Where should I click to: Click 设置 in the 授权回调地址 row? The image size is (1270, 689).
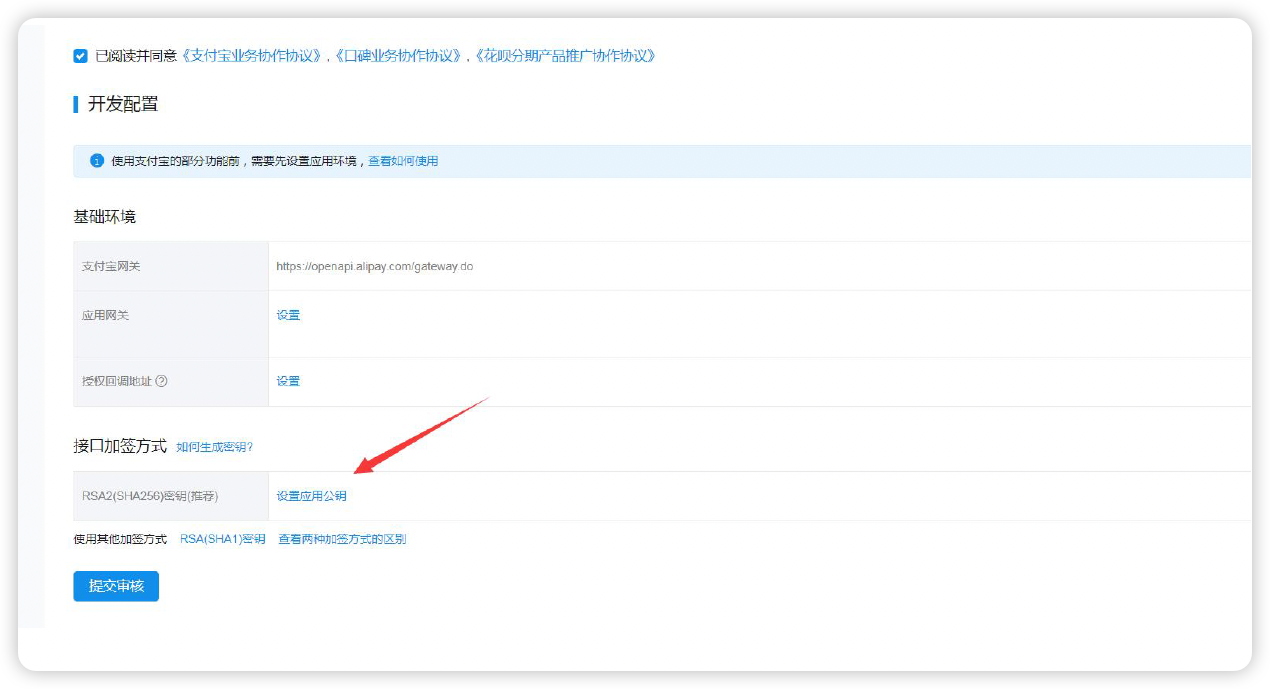tap(288, 381)
